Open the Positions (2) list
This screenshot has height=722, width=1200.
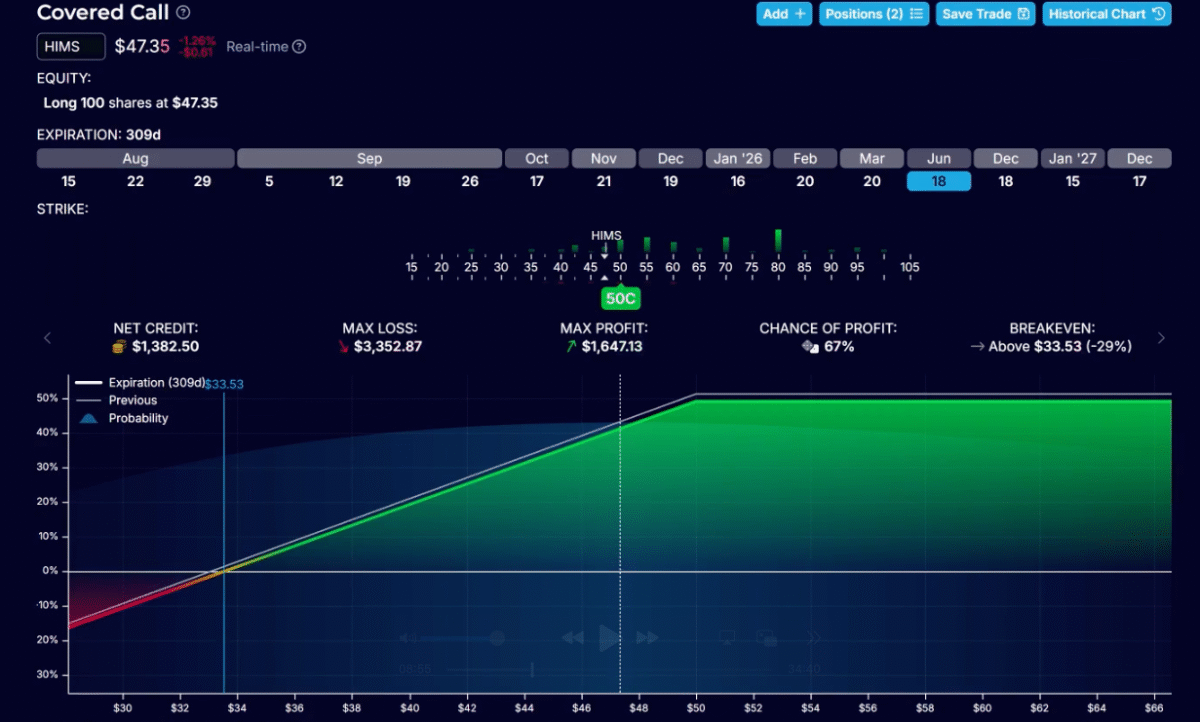tap(875, 14)
